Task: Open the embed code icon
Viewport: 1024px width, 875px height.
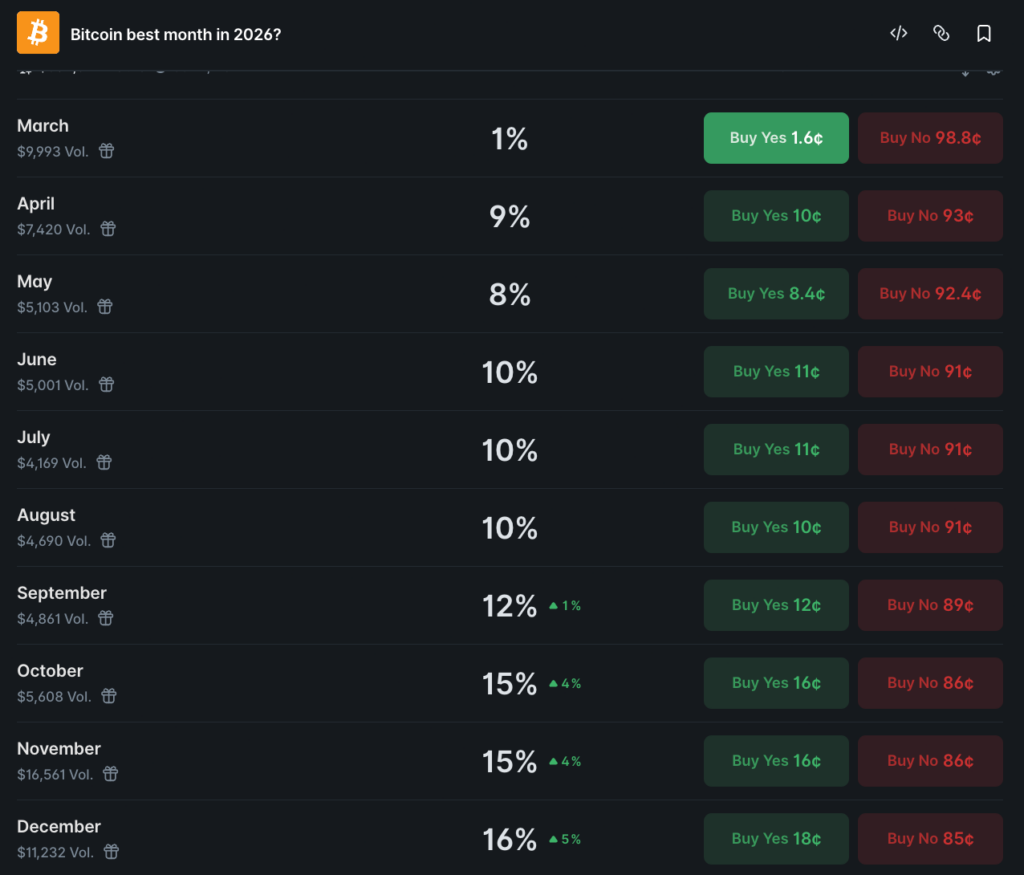Action: point(898,32)
